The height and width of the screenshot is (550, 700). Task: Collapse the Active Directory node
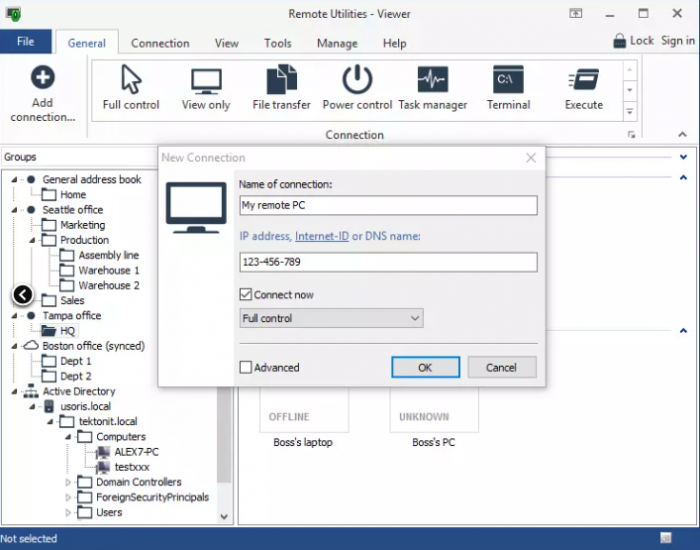pyautogui.click(x=14, y=392)
